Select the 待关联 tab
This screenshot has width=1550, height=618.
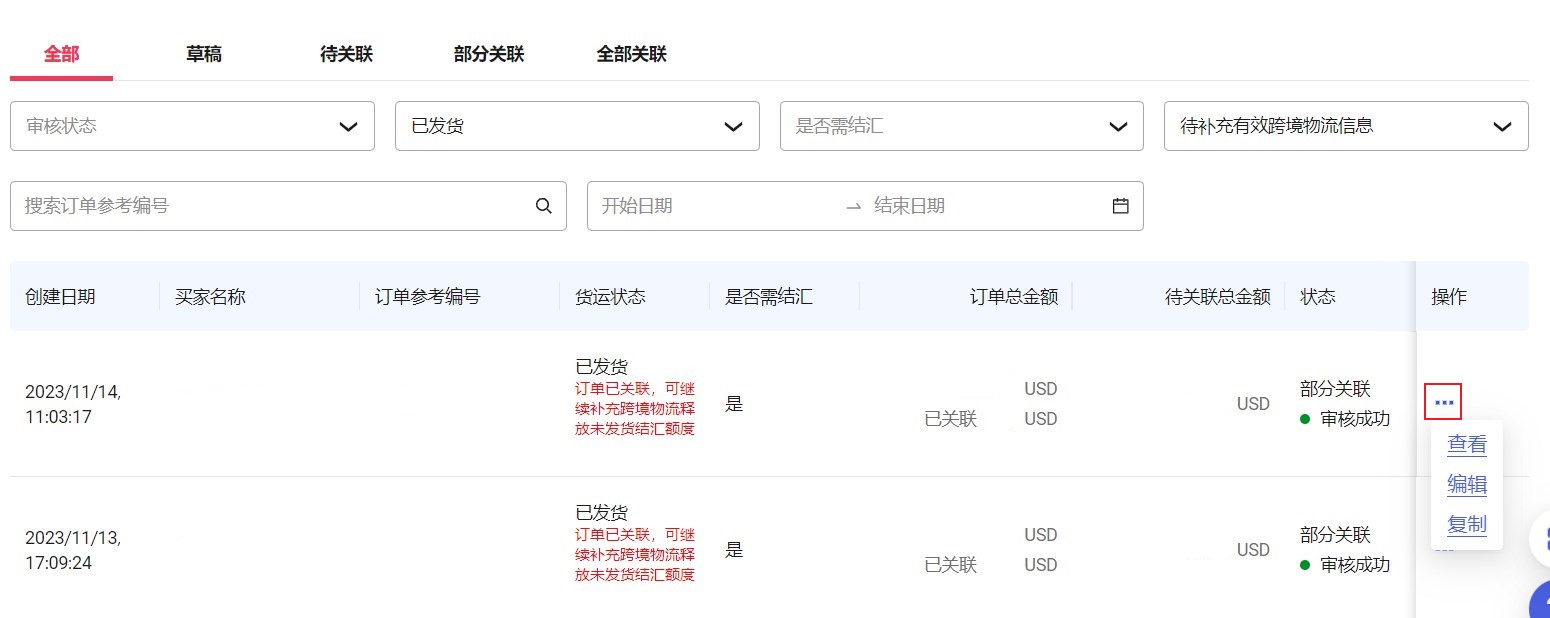[346, 54]
